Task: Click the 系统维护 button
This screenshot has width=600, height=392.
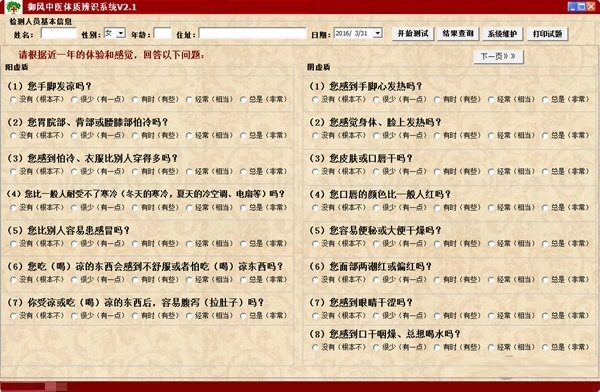Action: tap(502, 34)
